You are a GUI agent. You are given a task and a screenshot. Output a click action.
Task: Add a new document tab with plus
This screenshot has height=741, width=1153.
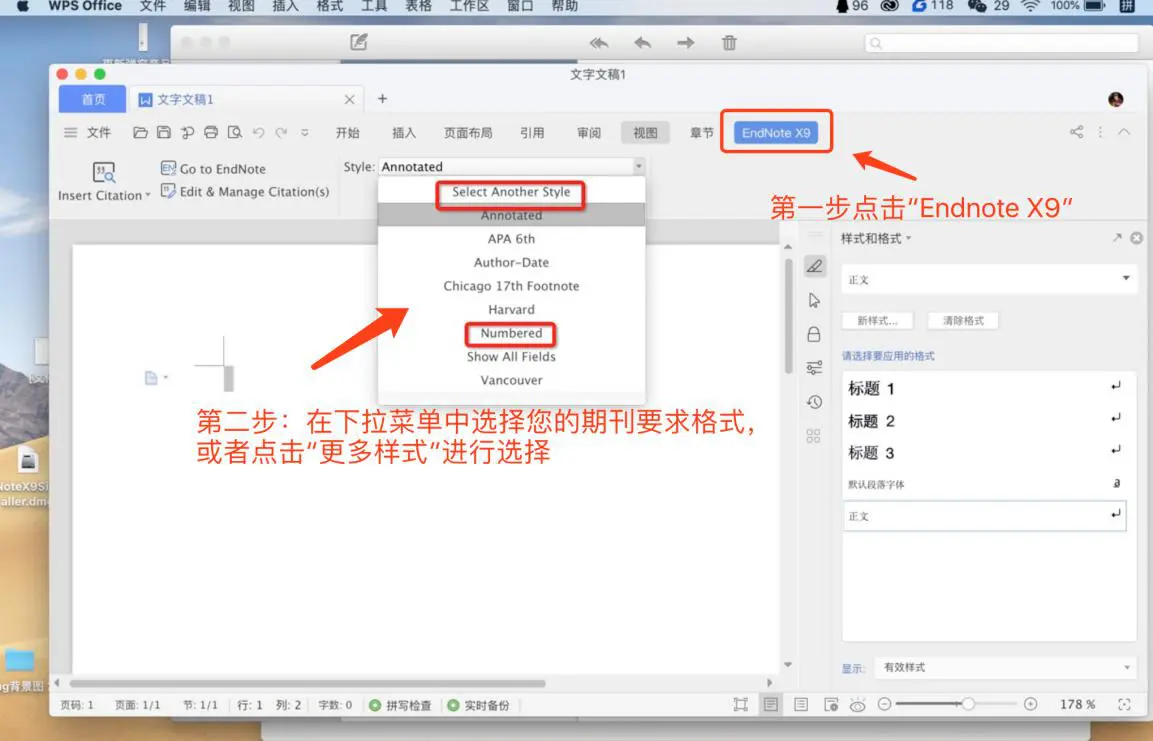coord(382,99)
